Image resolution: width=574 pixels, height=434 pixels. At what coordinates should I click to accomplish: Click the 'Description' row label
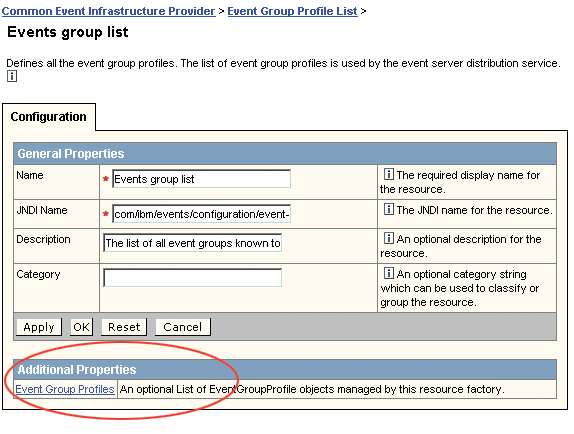click(43, 239)
